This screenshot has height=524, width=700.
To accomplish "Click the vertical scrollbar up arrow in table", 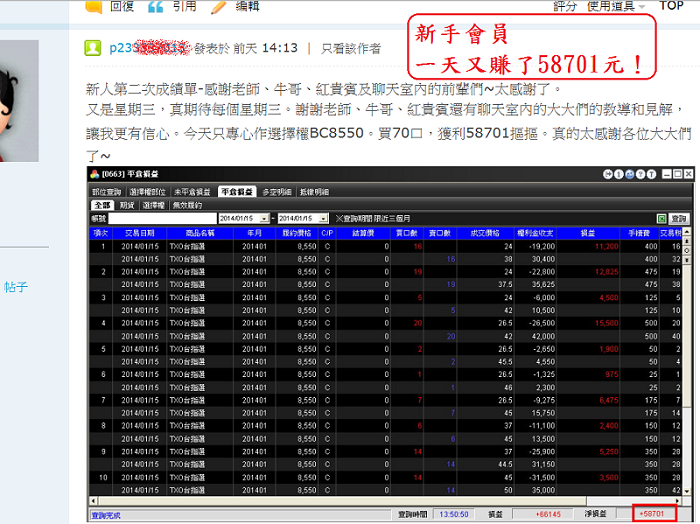I will click(687, 231).
